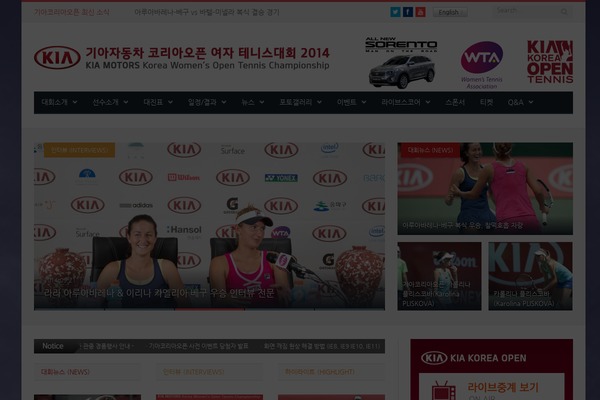Open the 기아코리아오픈 카롤리나 플리스코바 thumbnail
The image size is (600, 400).
click(x=439, y=276)
